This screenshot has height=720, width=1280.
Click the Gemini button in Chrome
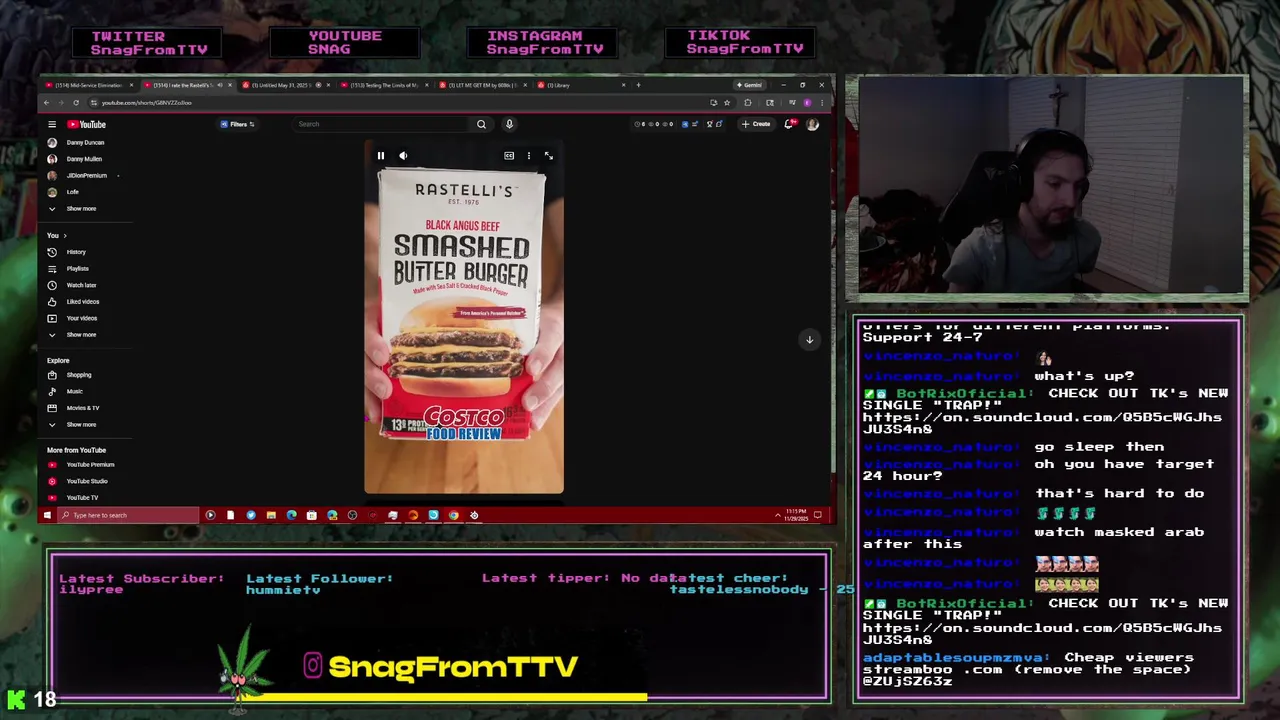pos(750,85)
